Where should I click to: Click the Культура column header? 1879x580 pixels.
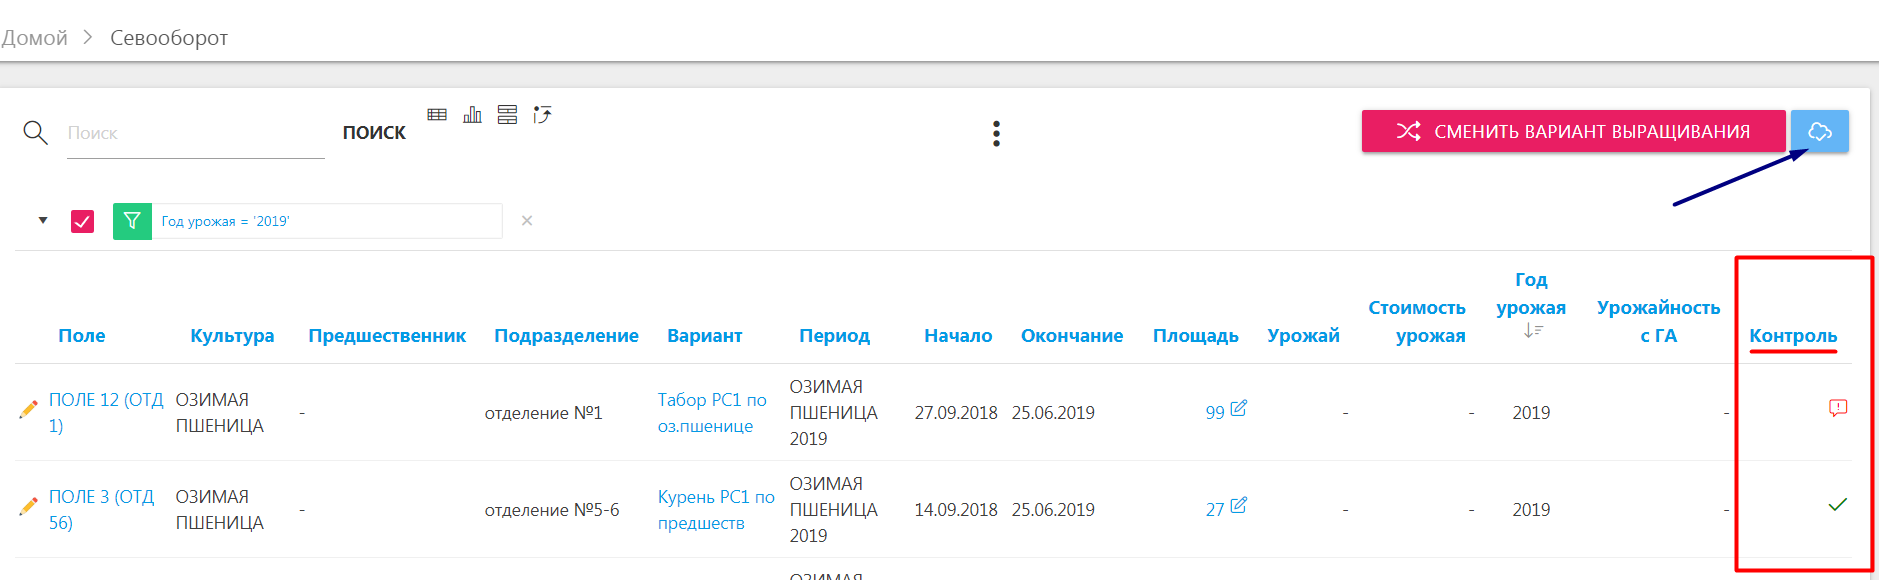[232, 336]
